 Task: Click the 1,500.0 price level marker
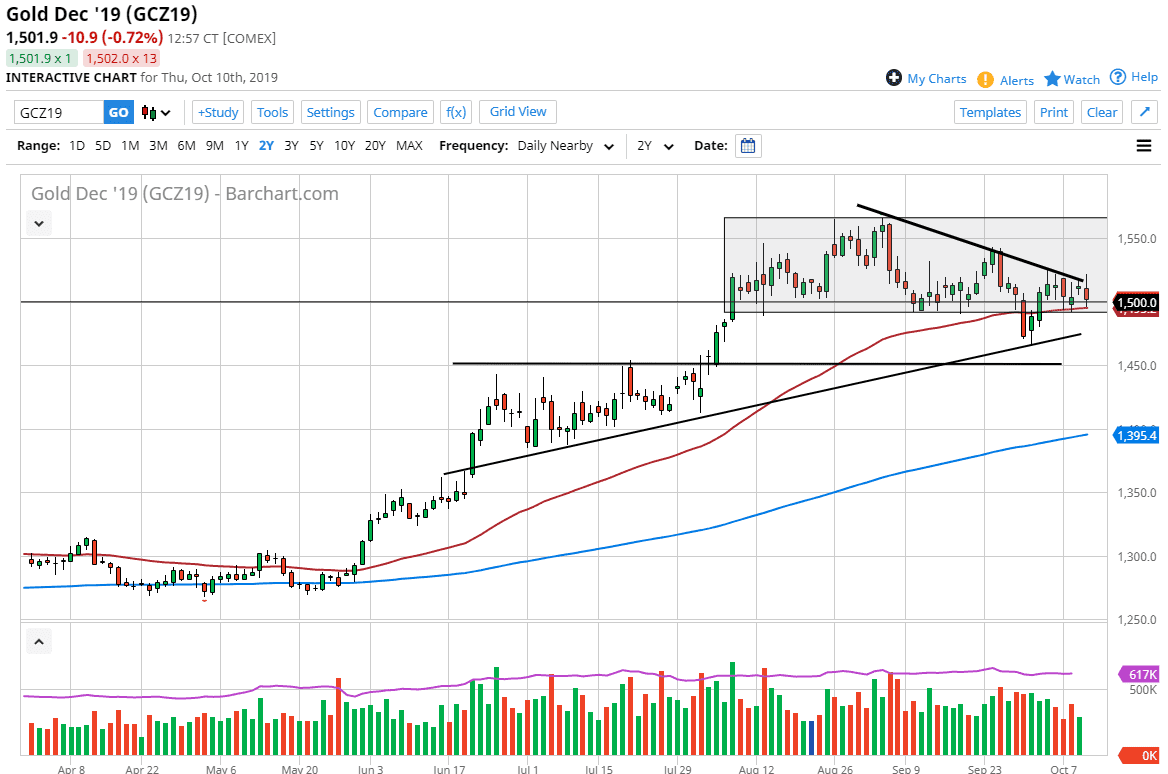1136,302
